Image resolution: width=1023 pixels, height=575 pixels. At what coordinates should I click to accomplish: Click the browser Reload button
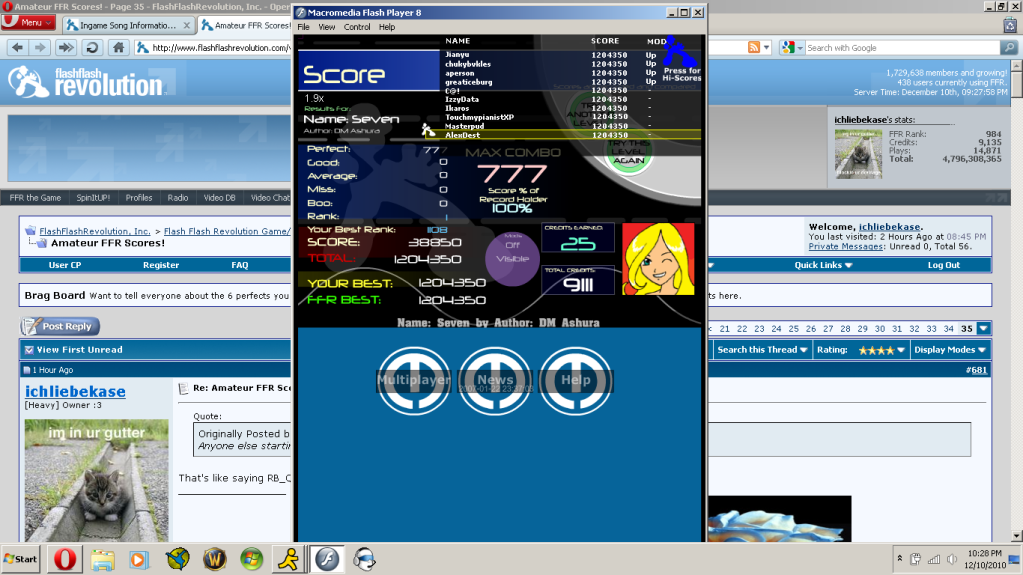pos(92,47)
